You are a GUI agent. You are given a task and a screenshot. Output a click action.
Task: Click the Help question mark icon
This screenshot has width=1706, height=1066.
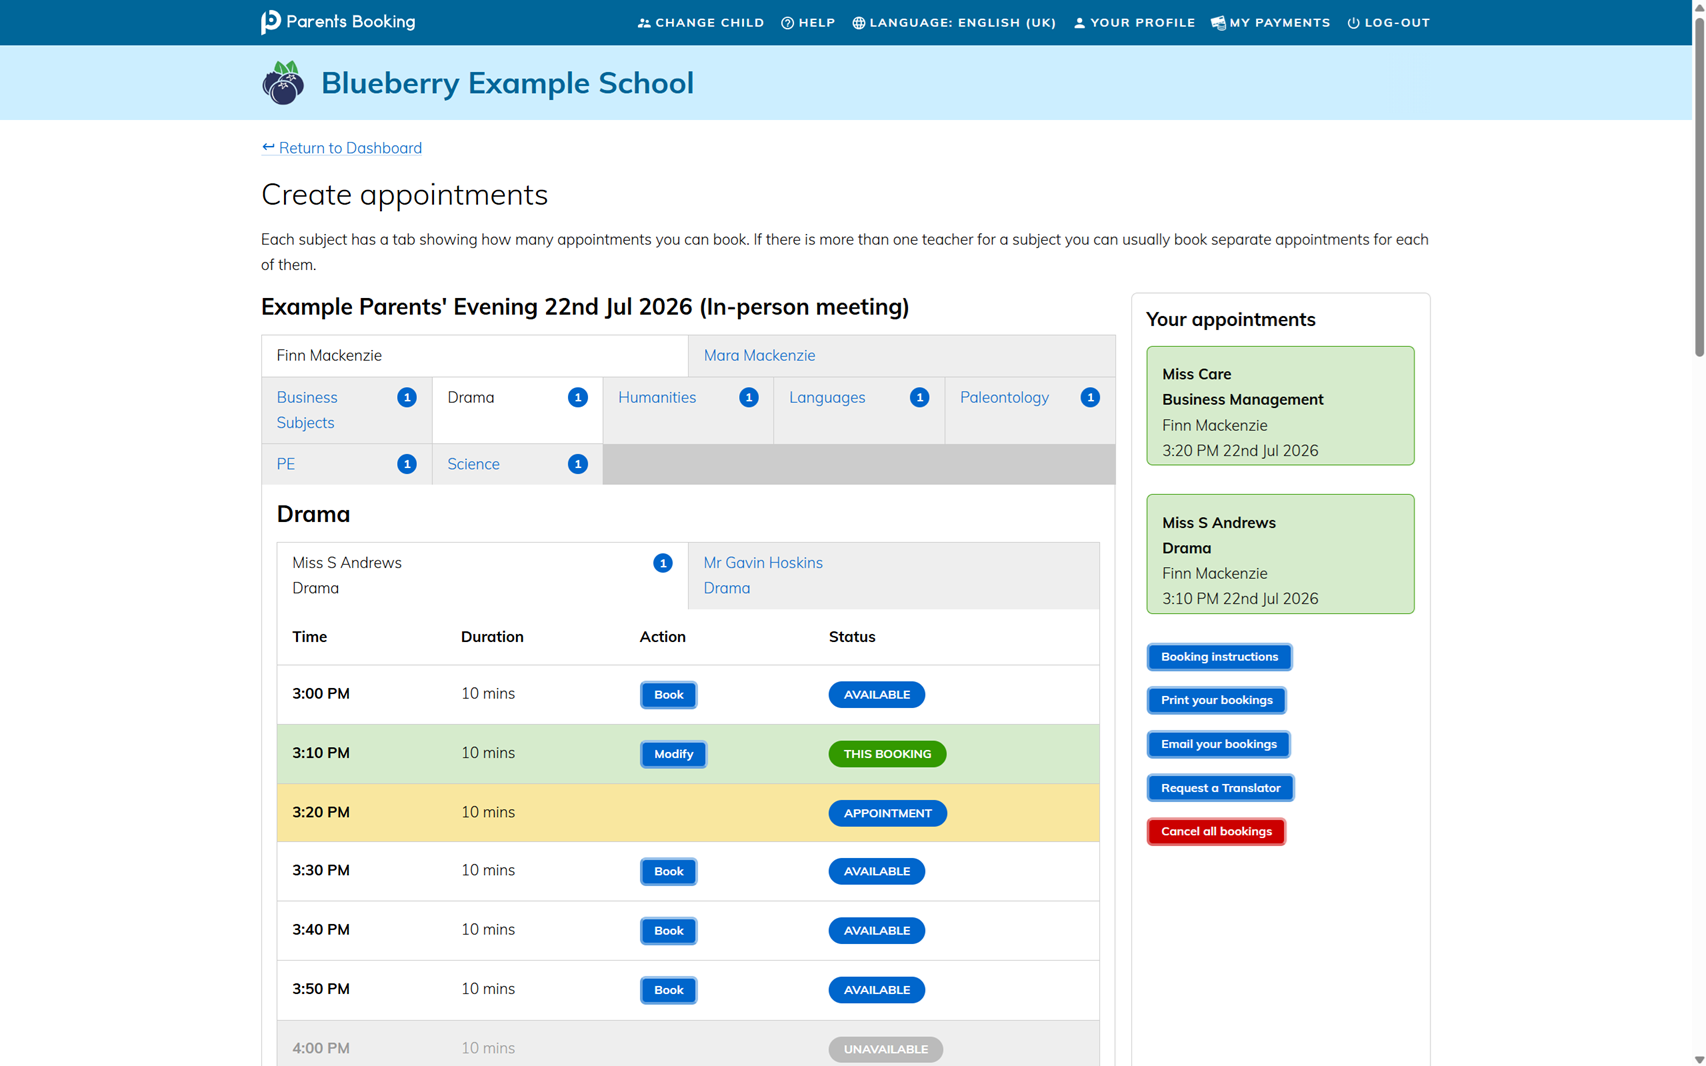pos(787,23)
